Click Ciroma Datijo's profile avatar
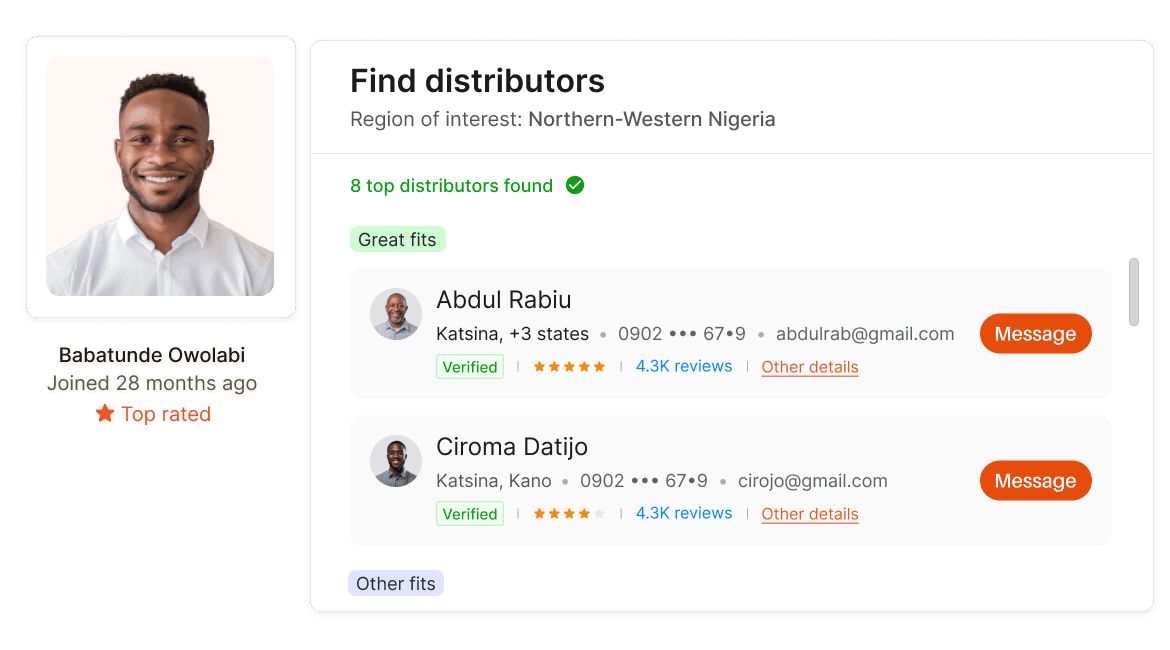1170x650 pixels. click(396, 461)
